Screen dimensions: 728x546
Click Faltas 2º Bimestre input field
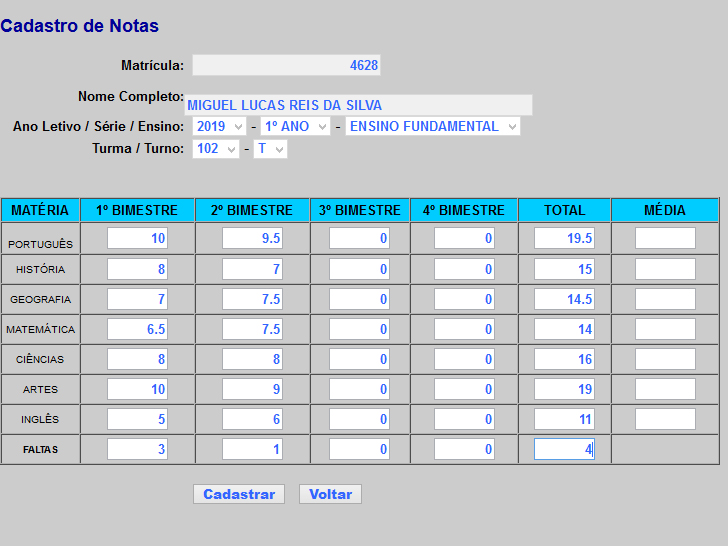pyautogui.click(x=252, y=449)
